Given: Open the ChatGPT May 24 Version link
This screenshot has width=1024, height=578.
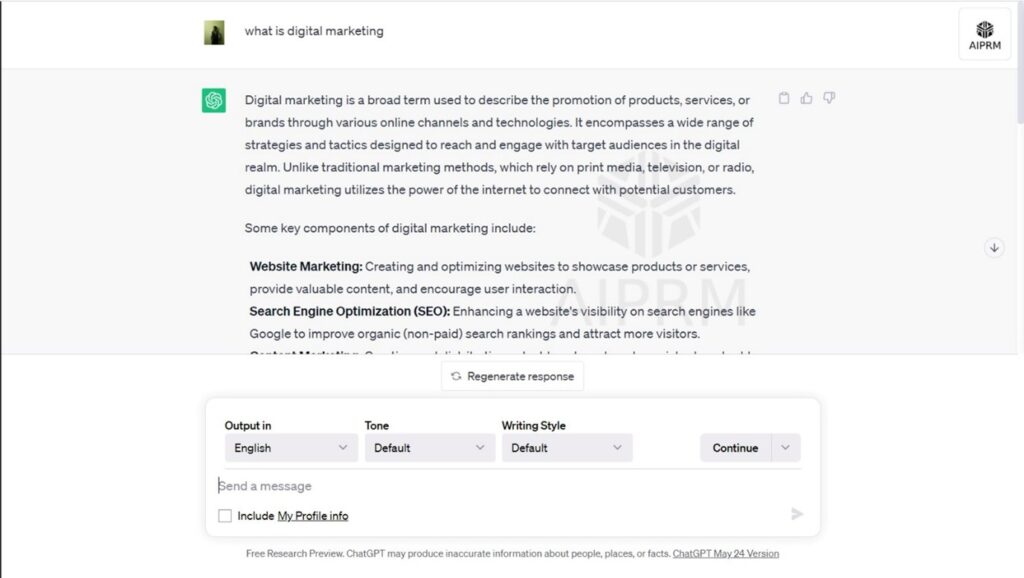Looking at the screenshot, I should 726,553.
